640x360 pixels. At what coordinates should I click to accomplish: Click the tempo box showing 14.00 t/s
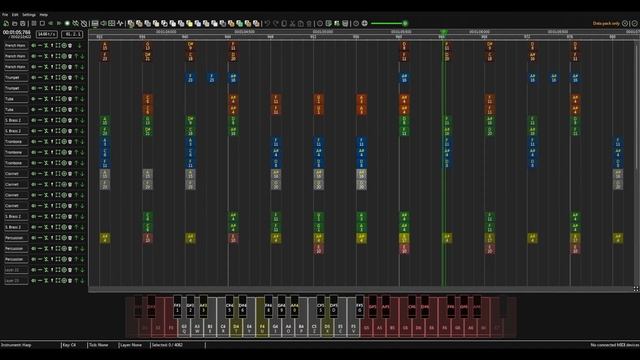pos(47,34)
